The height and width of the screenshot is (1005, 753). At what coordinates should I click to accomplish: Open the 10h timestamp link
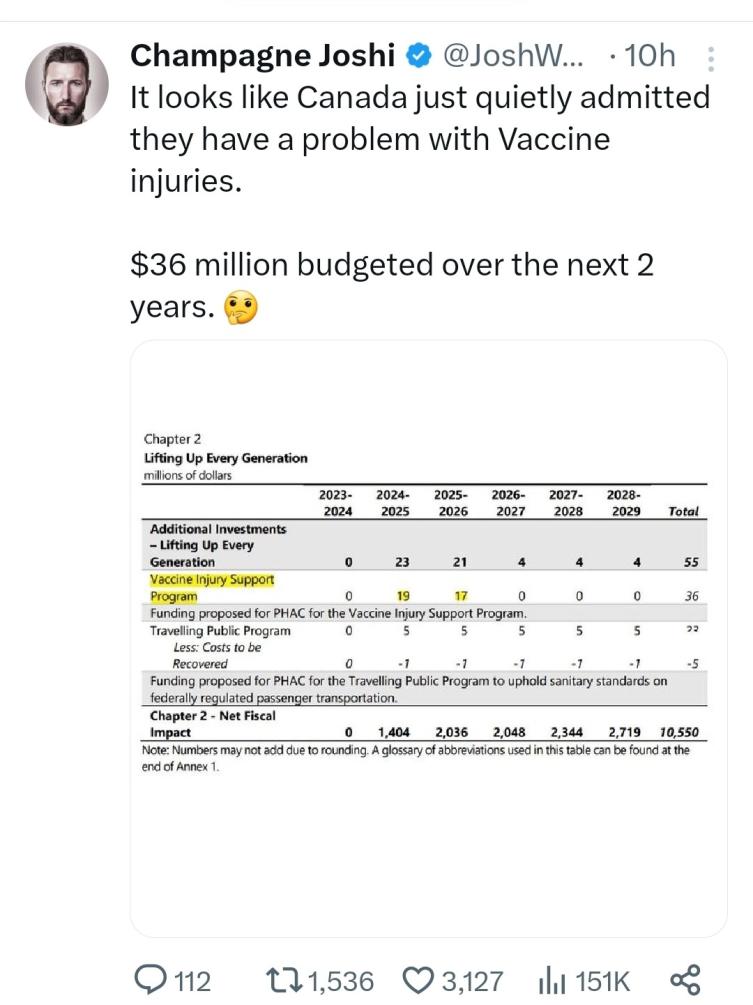[x=649, y=56]
